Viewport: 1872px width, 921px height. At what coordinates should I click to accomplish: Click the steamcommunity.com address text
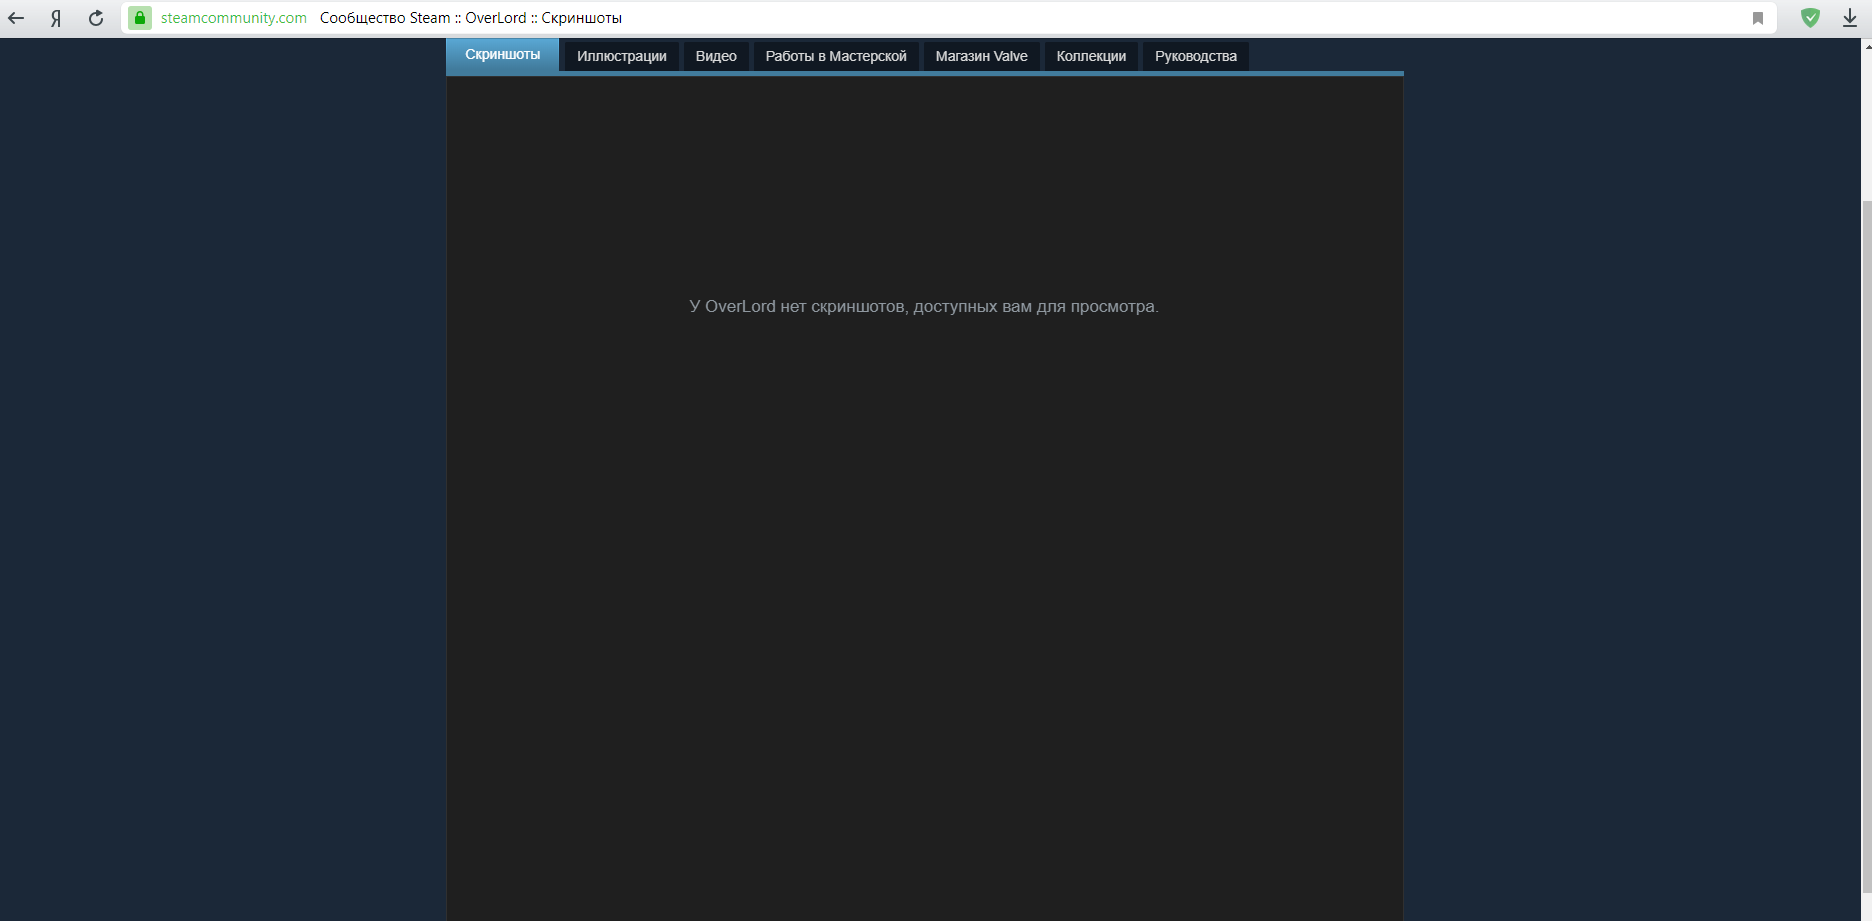point(234,18)
